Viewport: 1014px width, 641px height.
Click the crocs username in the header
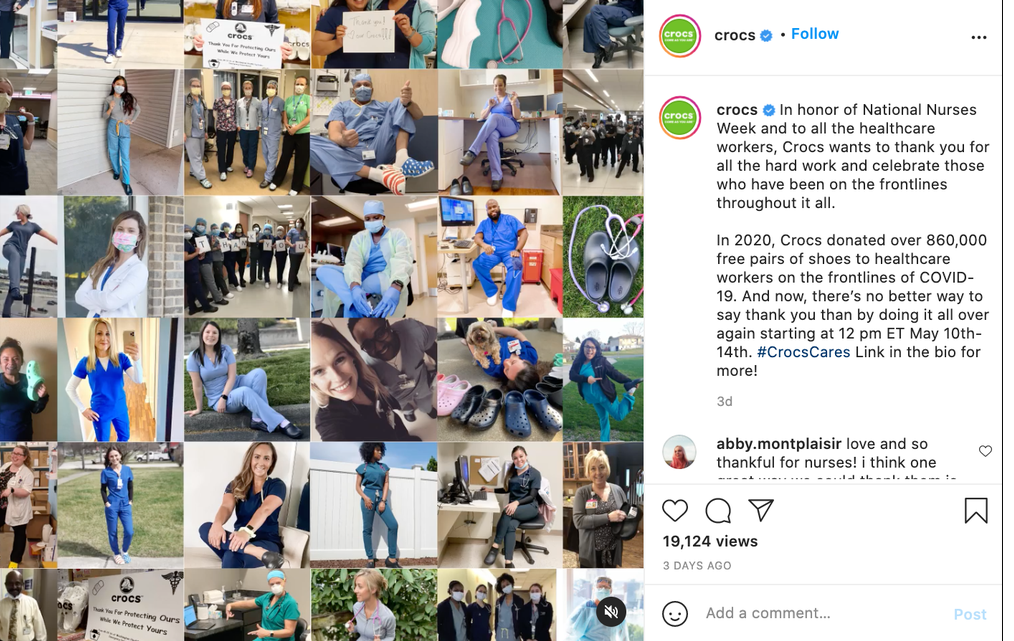point(735,35)
